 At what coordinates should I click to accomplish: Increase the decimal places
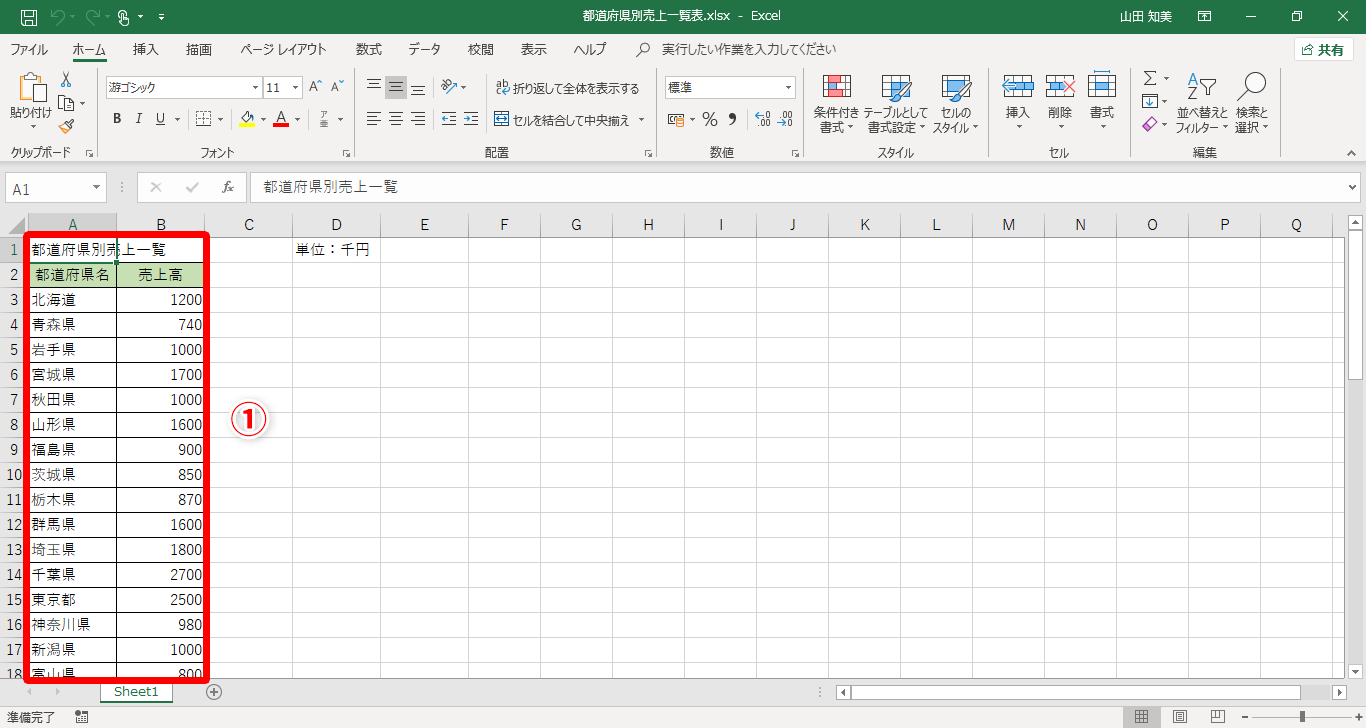(762, 119)
